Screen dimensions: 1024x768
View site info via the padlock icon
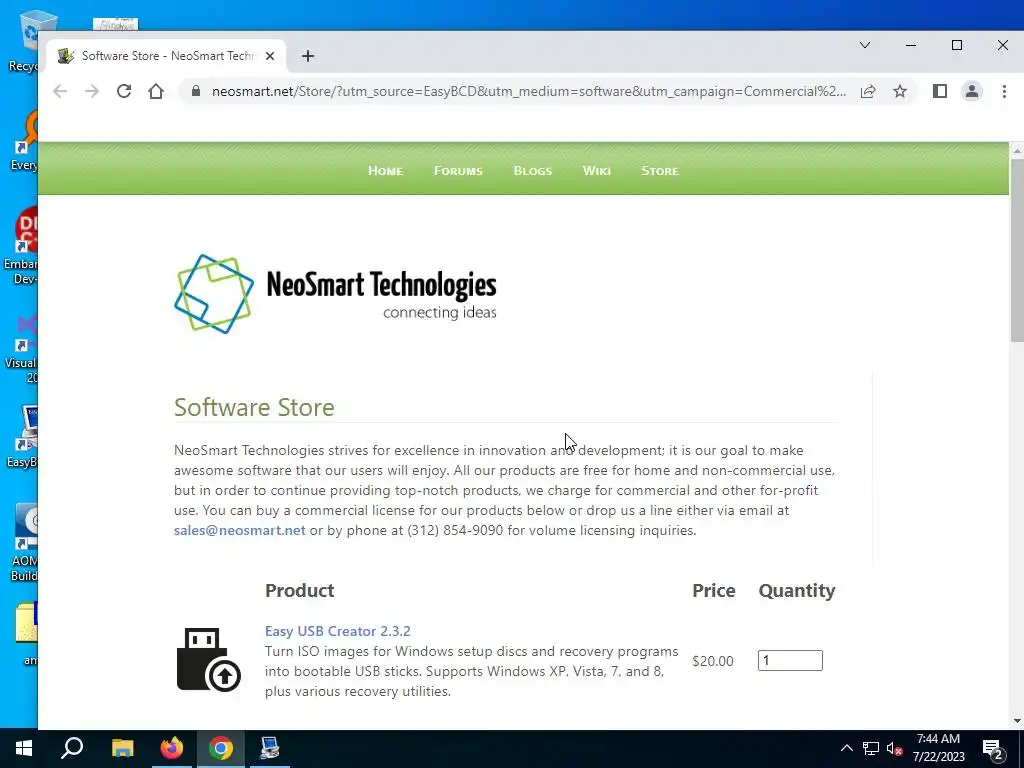click(x=195, y=91)
